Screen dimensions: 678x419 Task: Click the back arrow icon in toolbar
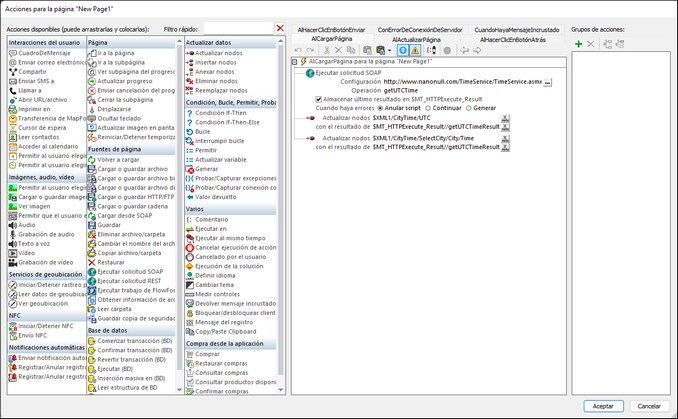465,51
